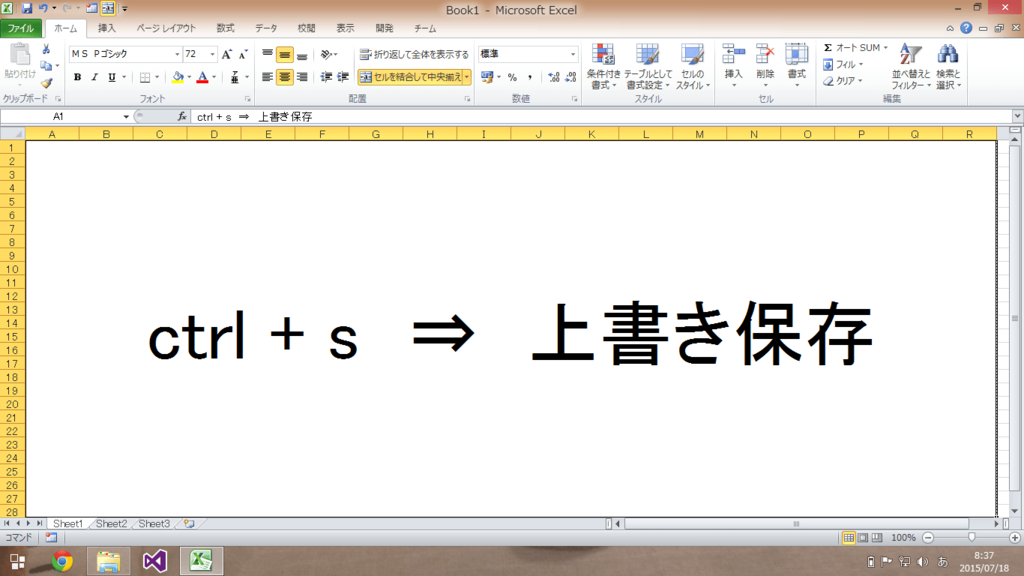Screen dimensions: 1024x576
Task: Click the increase decimal icon
Action: click(x=554, y=77)
